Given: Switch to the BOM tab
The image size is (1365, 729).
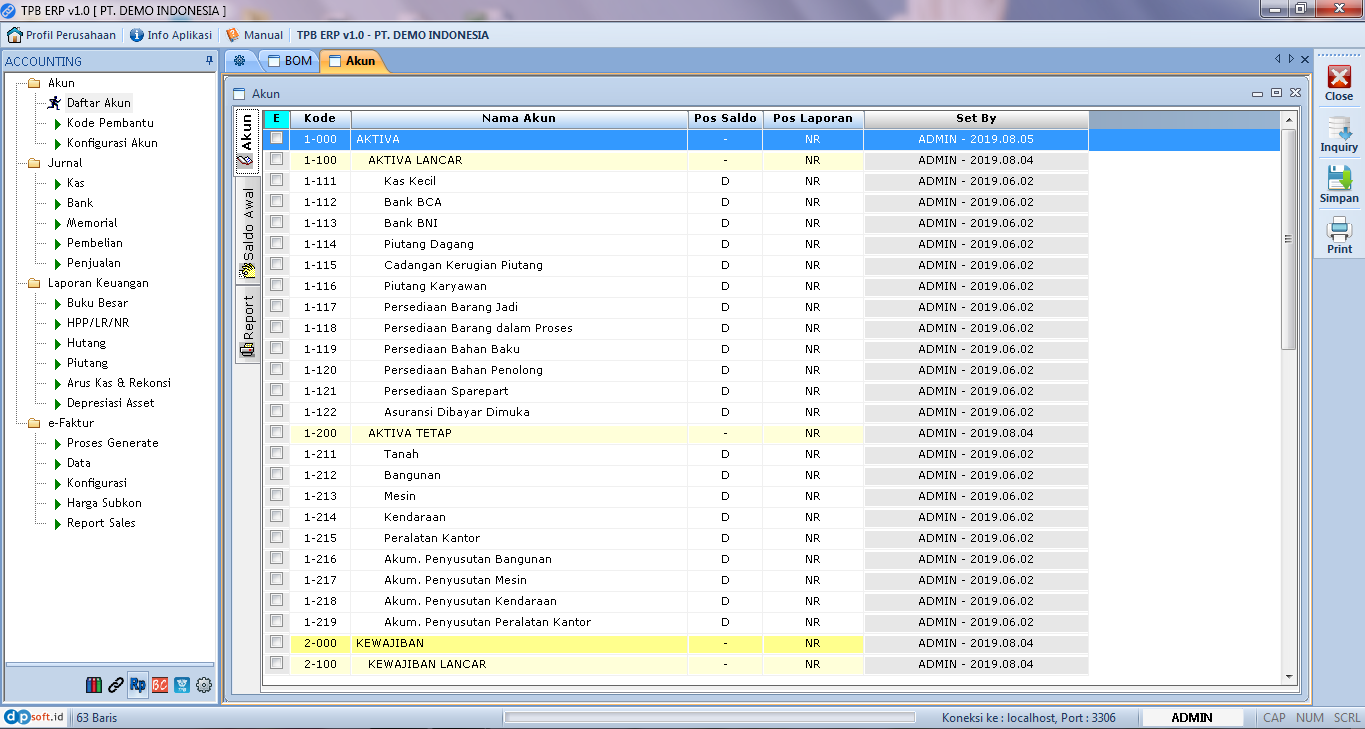Looking at the screenshot, I should tap(289, 61).
